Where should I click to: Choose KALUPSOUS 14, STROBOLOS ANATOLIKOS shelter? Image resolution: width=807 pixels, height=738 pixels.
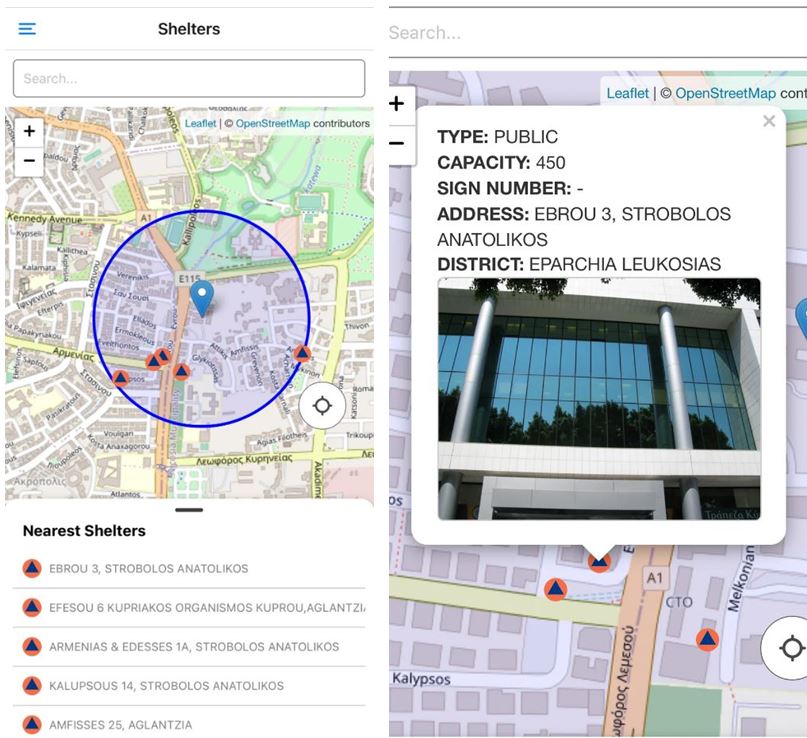pos(166,686)
